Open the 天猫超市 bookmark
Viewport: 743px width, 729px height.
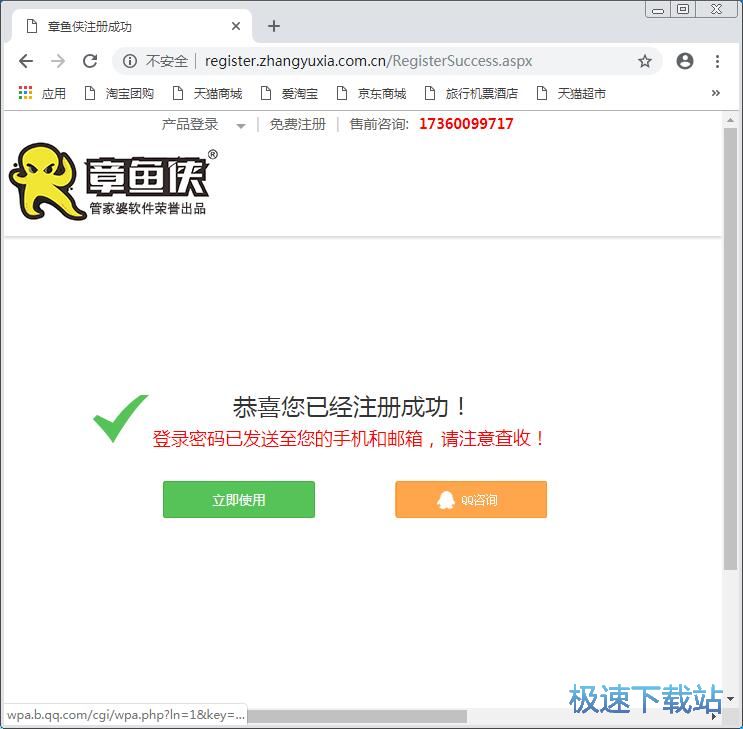tap(571, 93)
